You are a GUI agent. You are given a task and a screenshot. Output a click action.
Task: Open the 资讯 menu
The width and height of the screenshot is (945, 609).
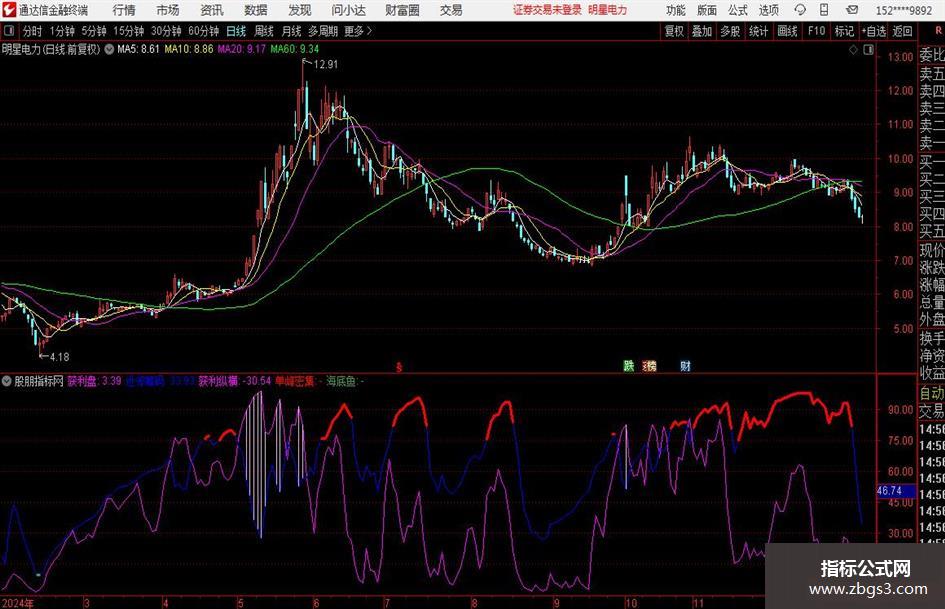tap(212, 10)
